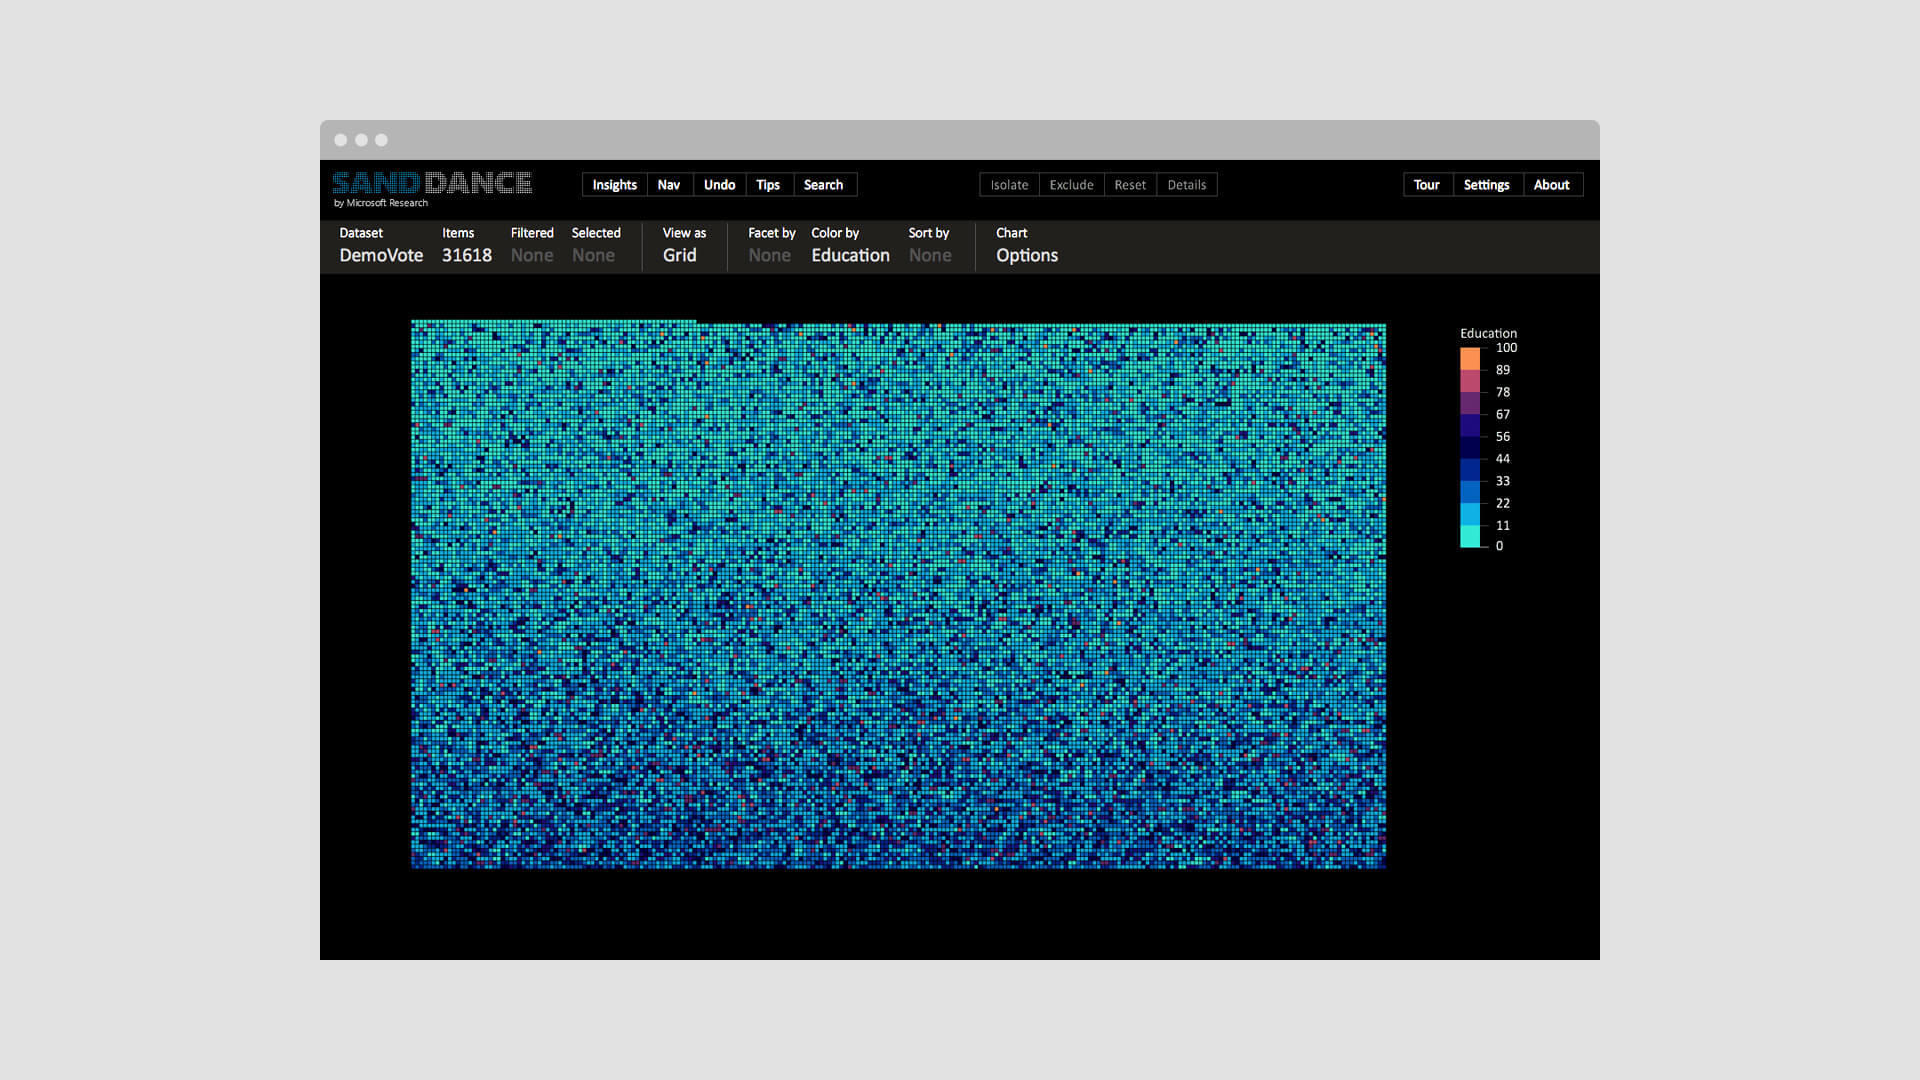Open the Facet by dropdown
This screenshot has width=1920, height=1080.
pyautogui.click(x=771, y=246)
